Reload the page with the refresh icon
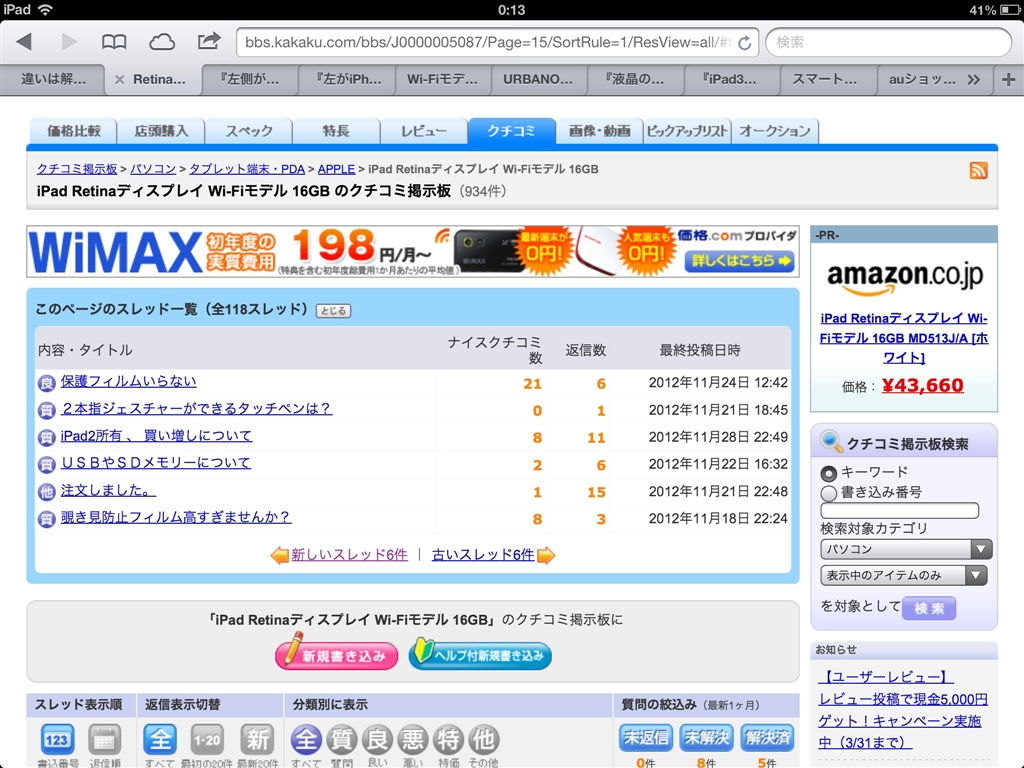1024x768 pixels. [744, 43]
